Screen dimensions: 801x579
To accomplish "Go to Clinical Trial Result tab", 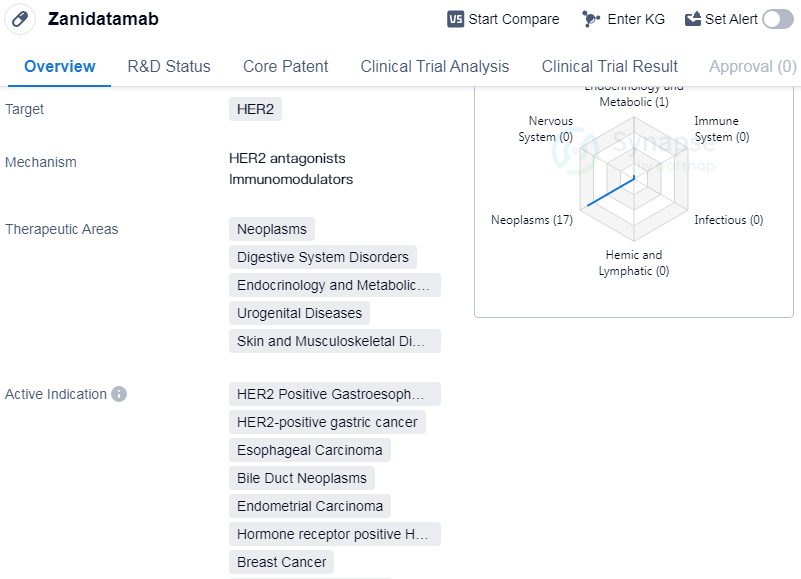I will (609, 66).
